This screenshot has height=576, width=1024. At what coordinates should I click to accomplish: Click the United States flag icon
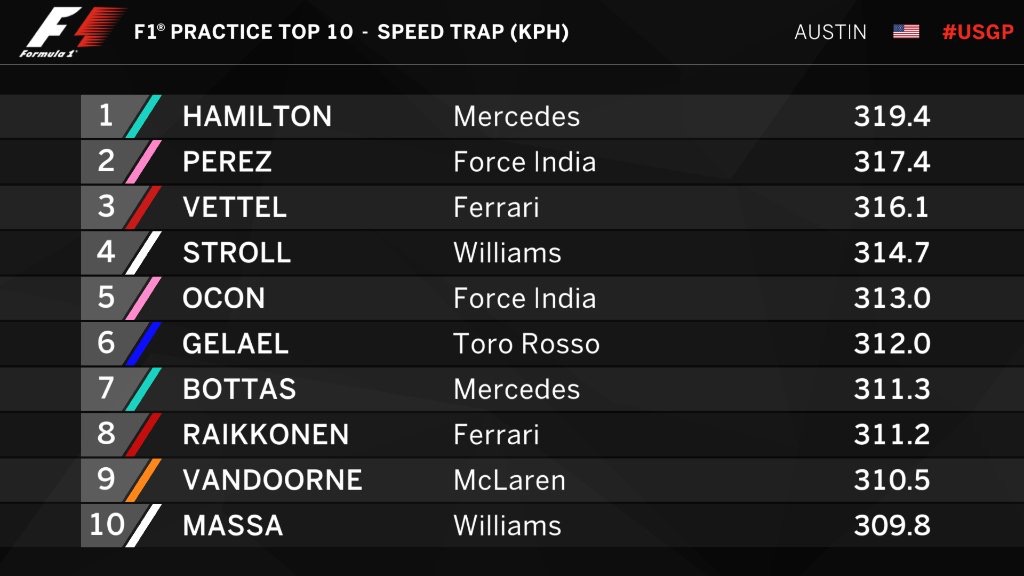click(906, 31)
